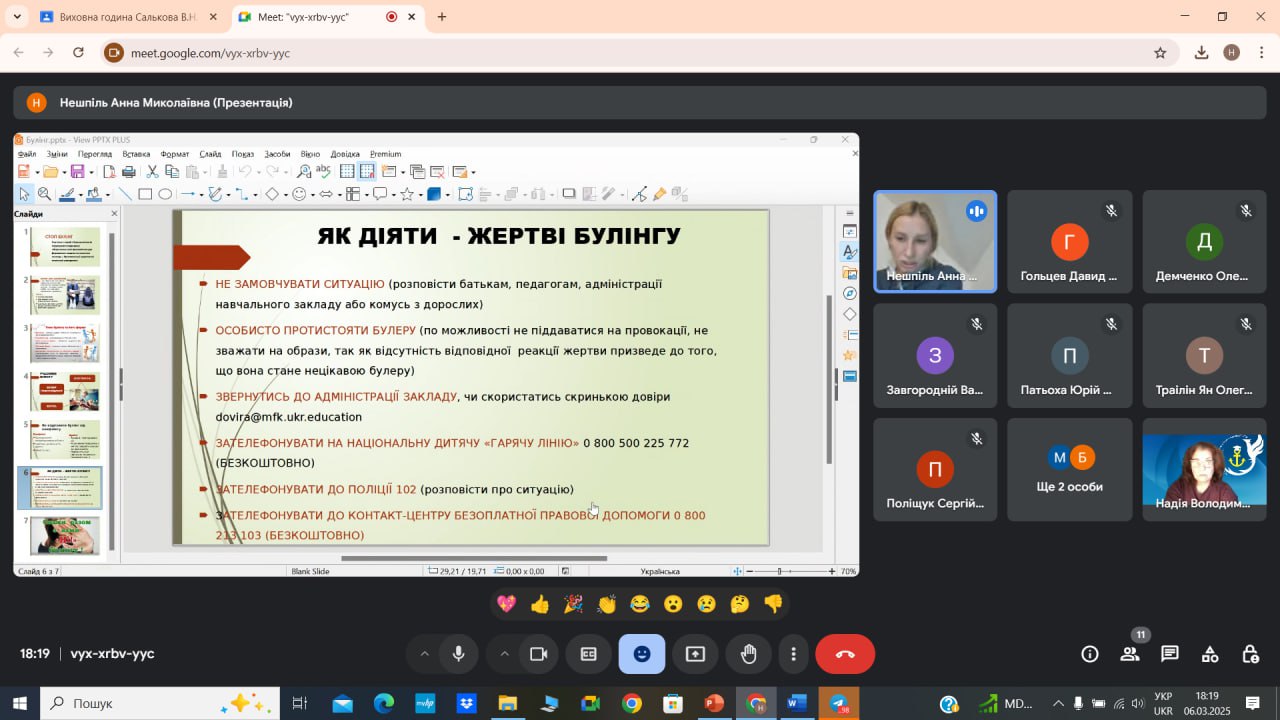Open the three-dot more options menu
This screenshot has width=1280, height=720.
point(794,654)
